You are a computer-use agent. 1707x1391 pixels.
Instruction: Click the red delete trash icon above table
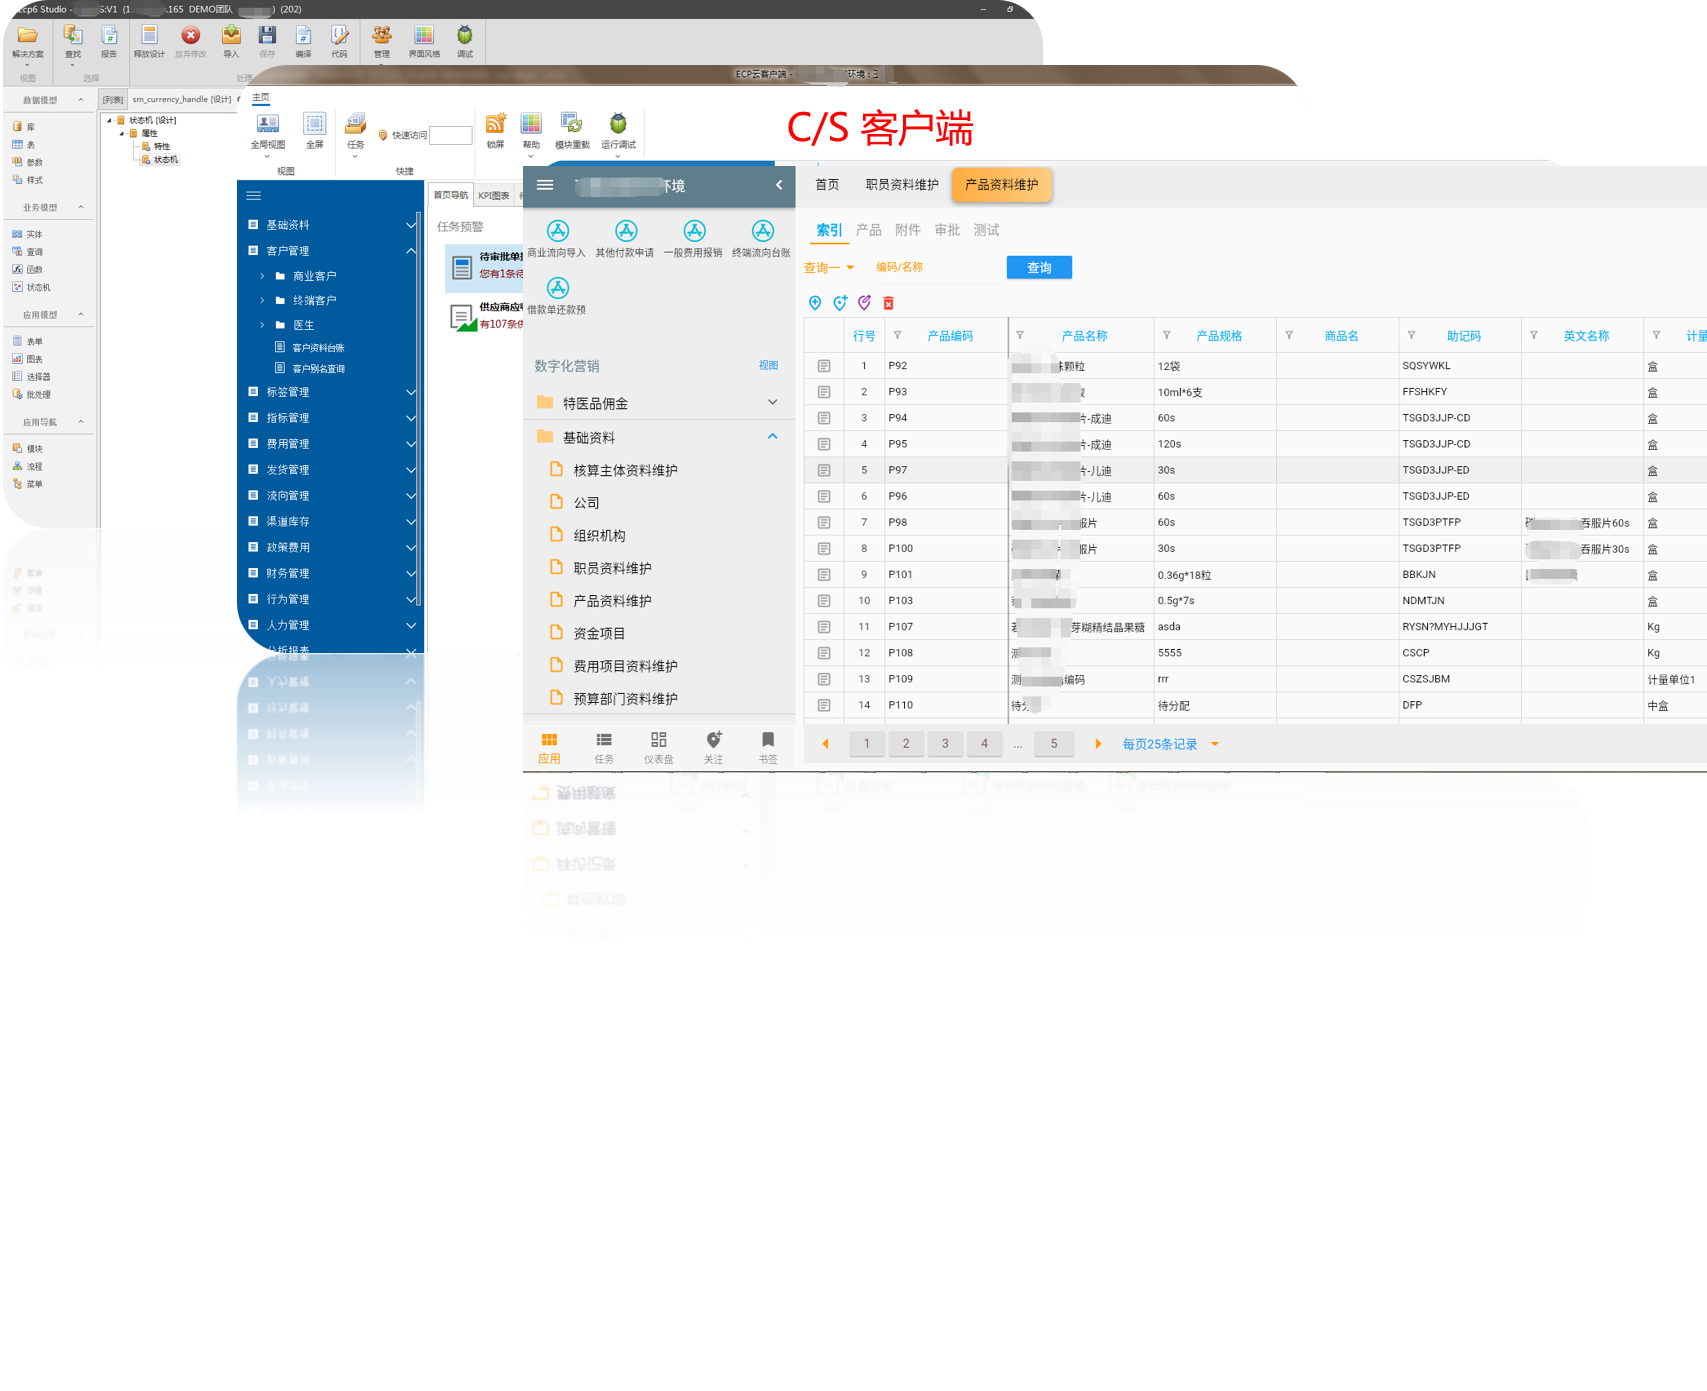click(x=888, y=303)
